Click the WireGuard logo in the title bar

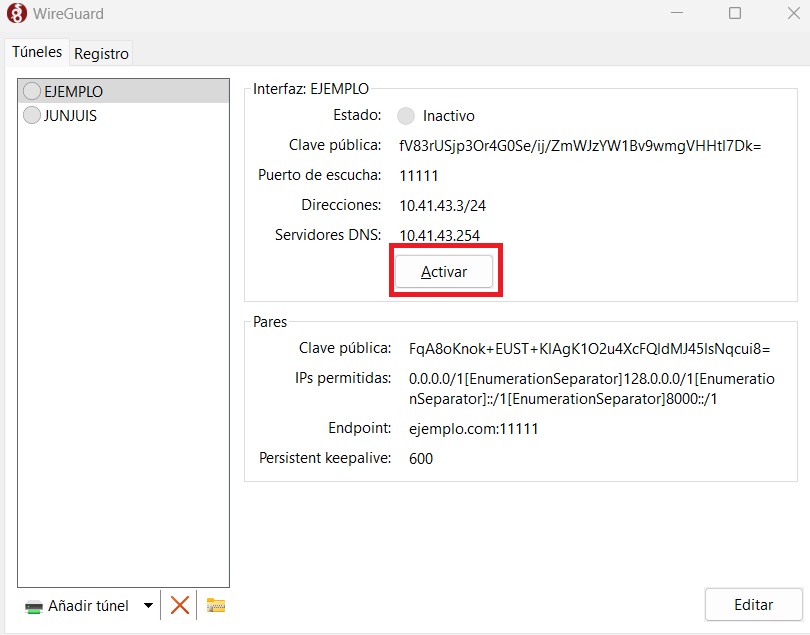[16, 14]
